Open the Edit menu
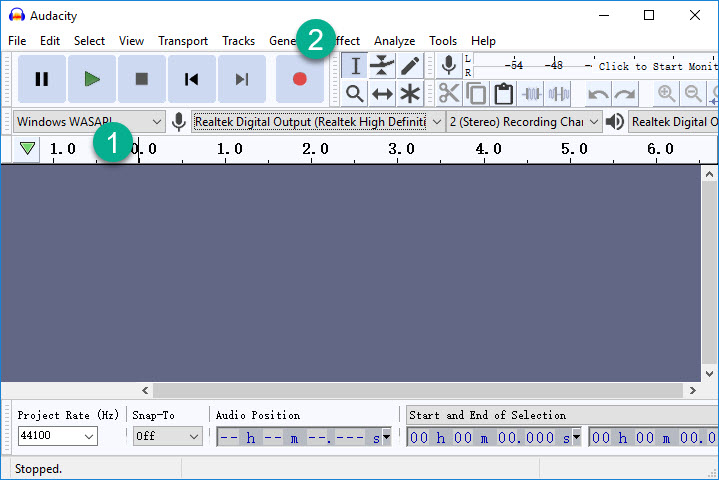This screenshot has height=480, width=719. click(50, 41)
